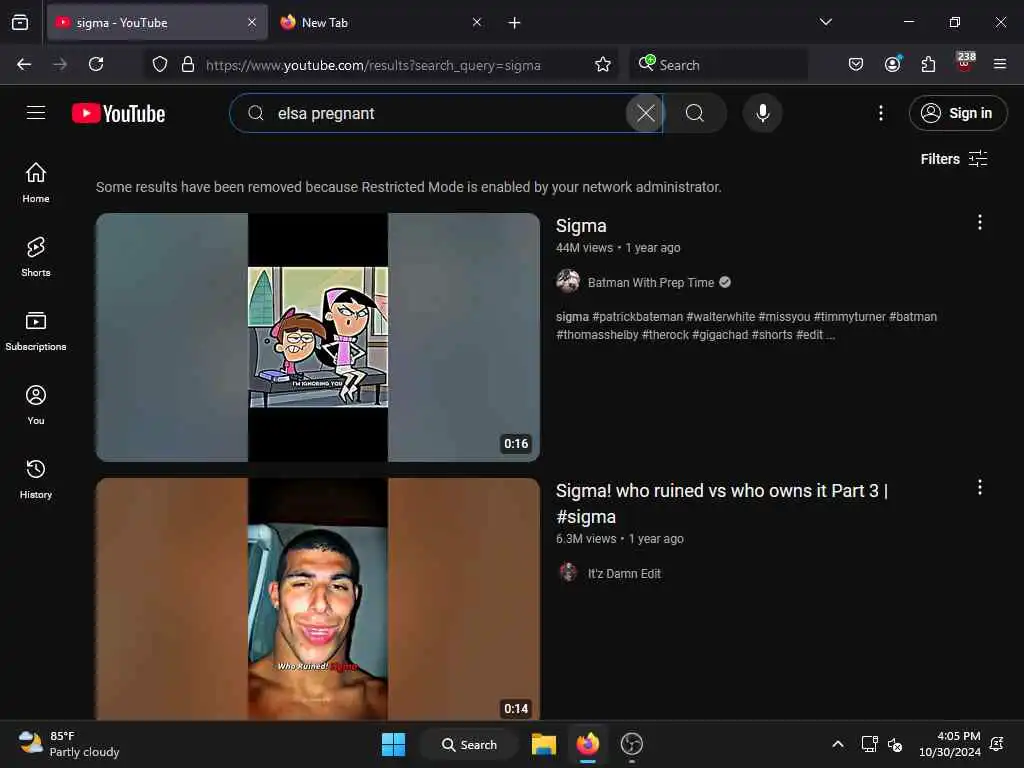Open muted volume tray icon
The height and width of the screenshot is (768, 1024).
pyautogui.click(x=895, y=744)
